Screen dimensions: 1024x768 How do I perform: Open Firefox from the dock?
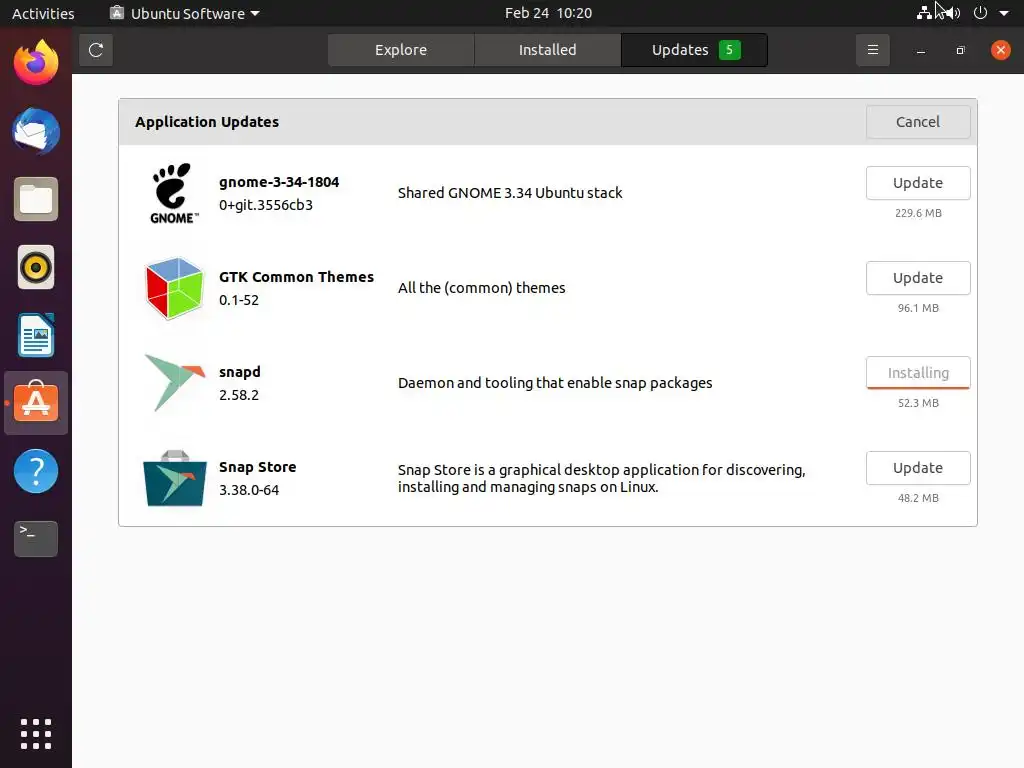coord(36,63)
